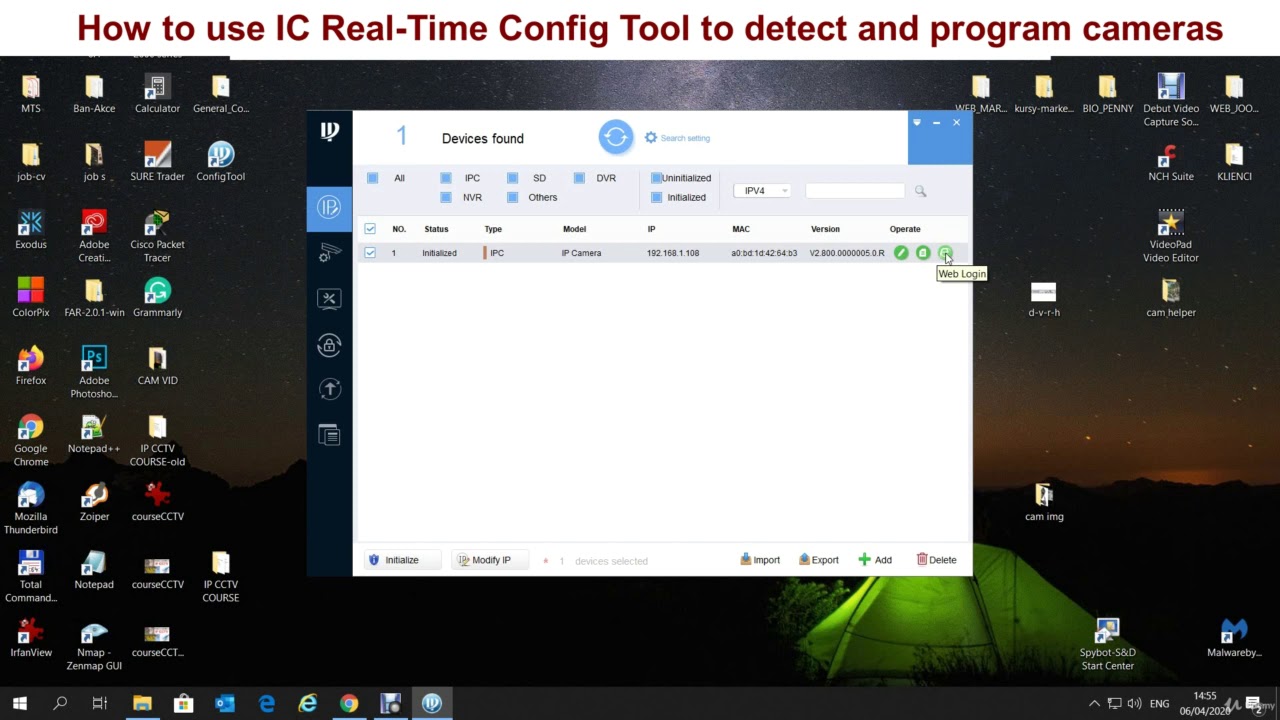Click the IP column header
Viewport: 1280px width, 720px height.
651,229
